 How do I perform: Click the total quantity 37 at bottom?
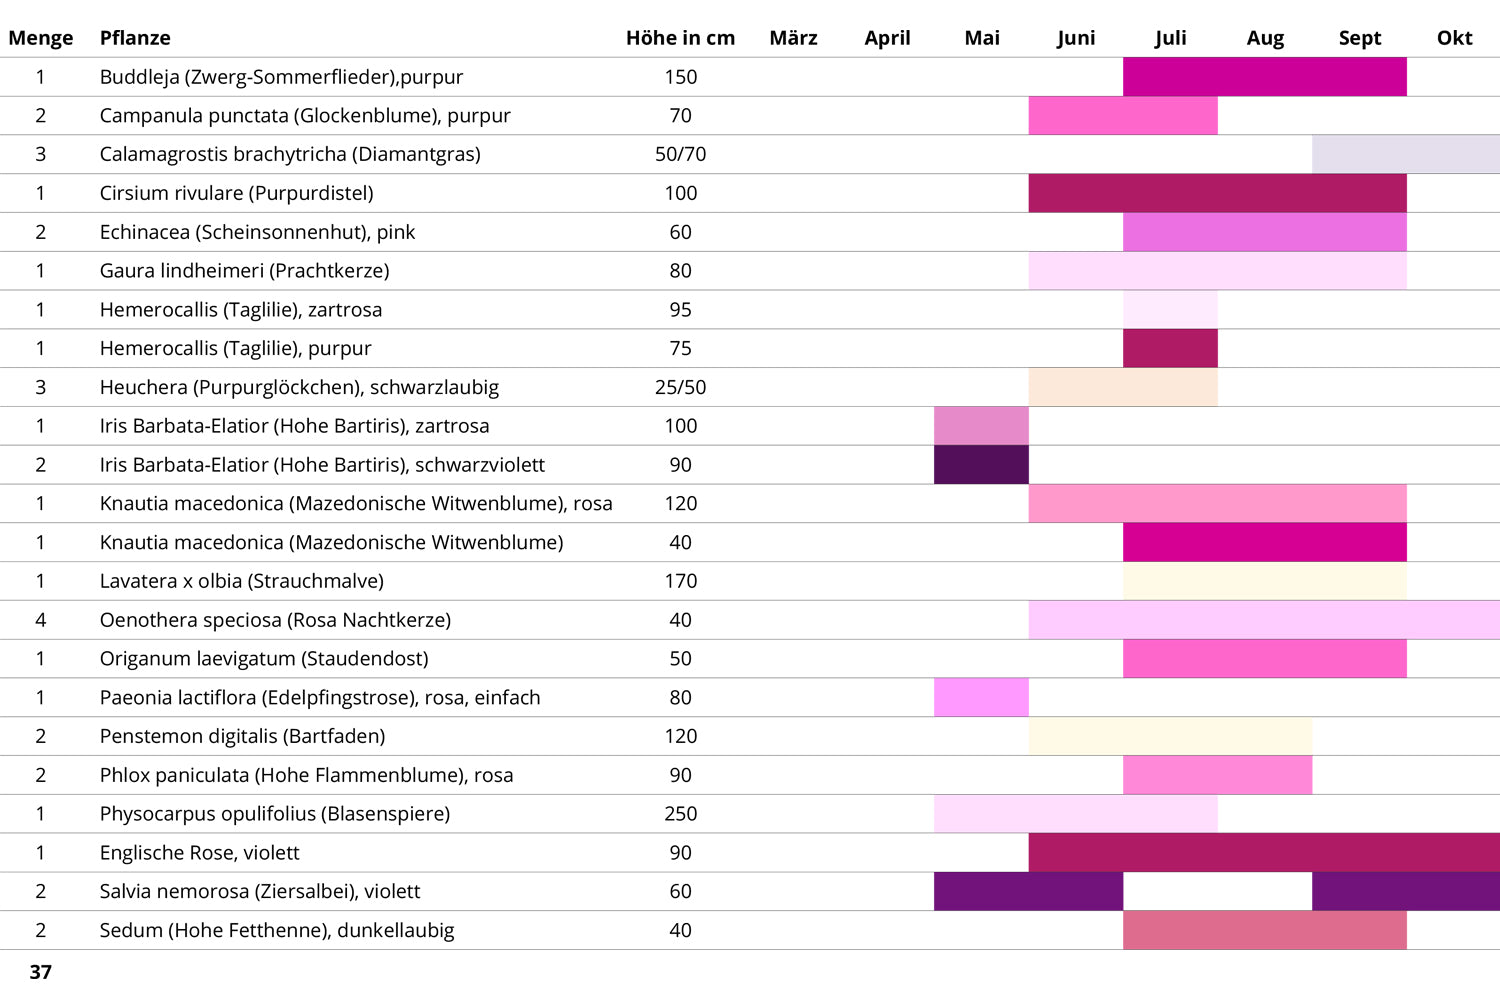[41, 972]
